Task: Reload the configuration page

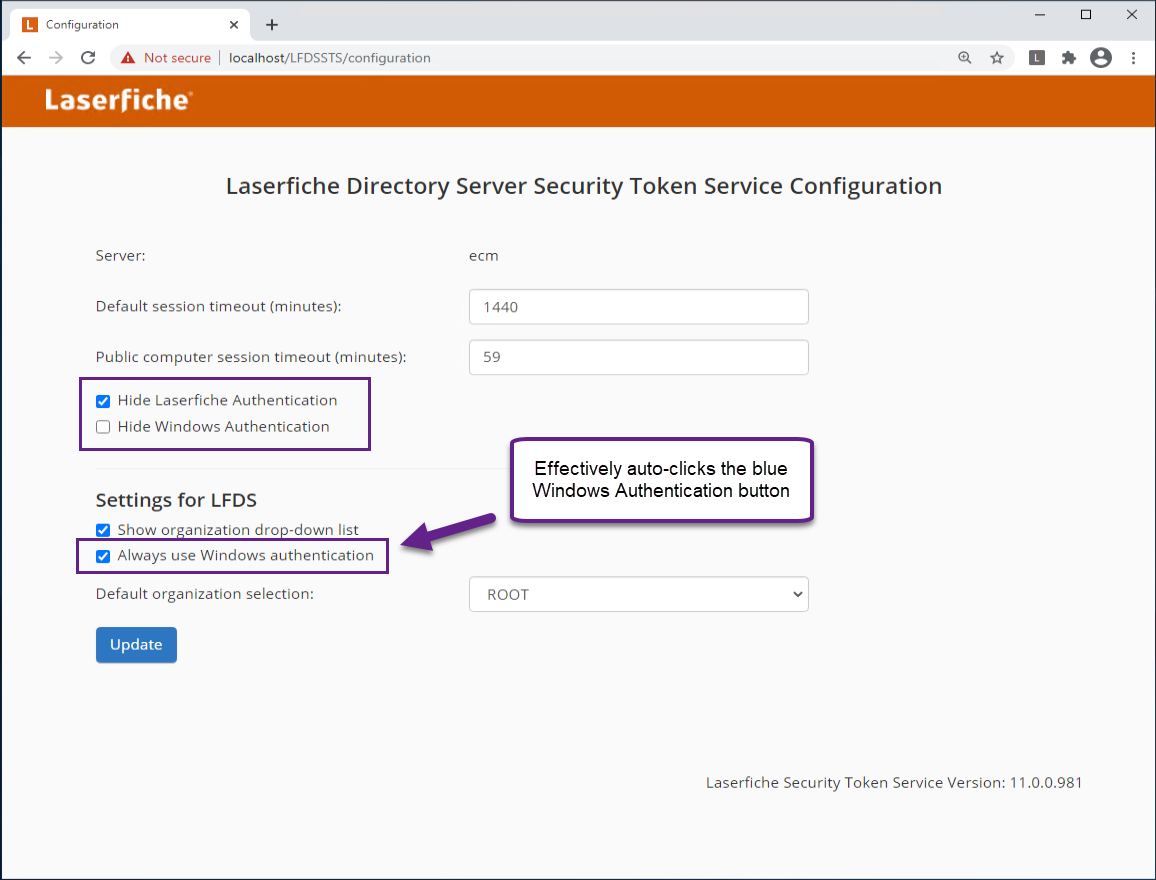Action: 88,57
